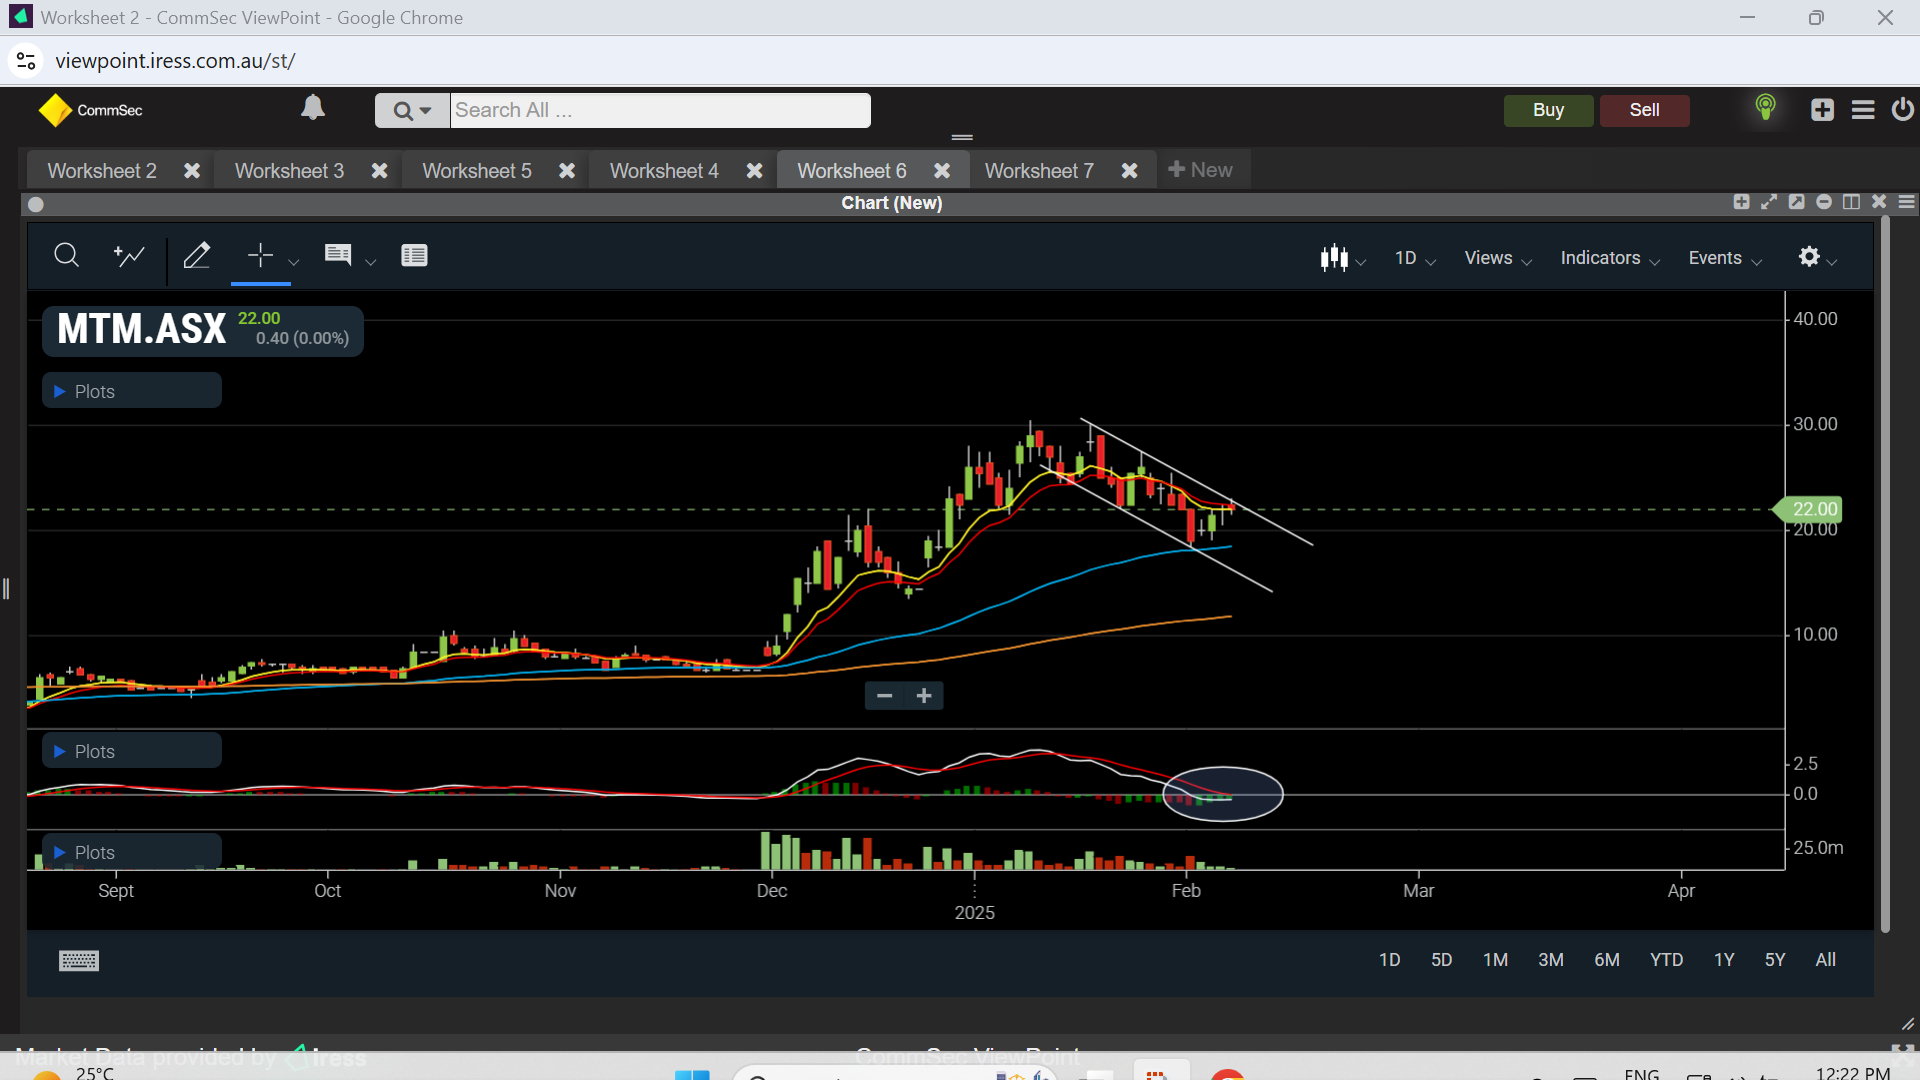Switch to Worksheet 4 tab
Viewport: 1920px width, 1080px height.
click(664, 171)
